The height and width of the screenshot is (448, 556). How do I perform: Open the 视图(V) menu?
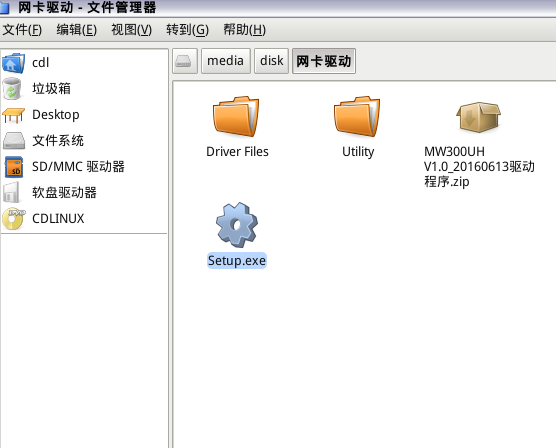coord(132,30)
